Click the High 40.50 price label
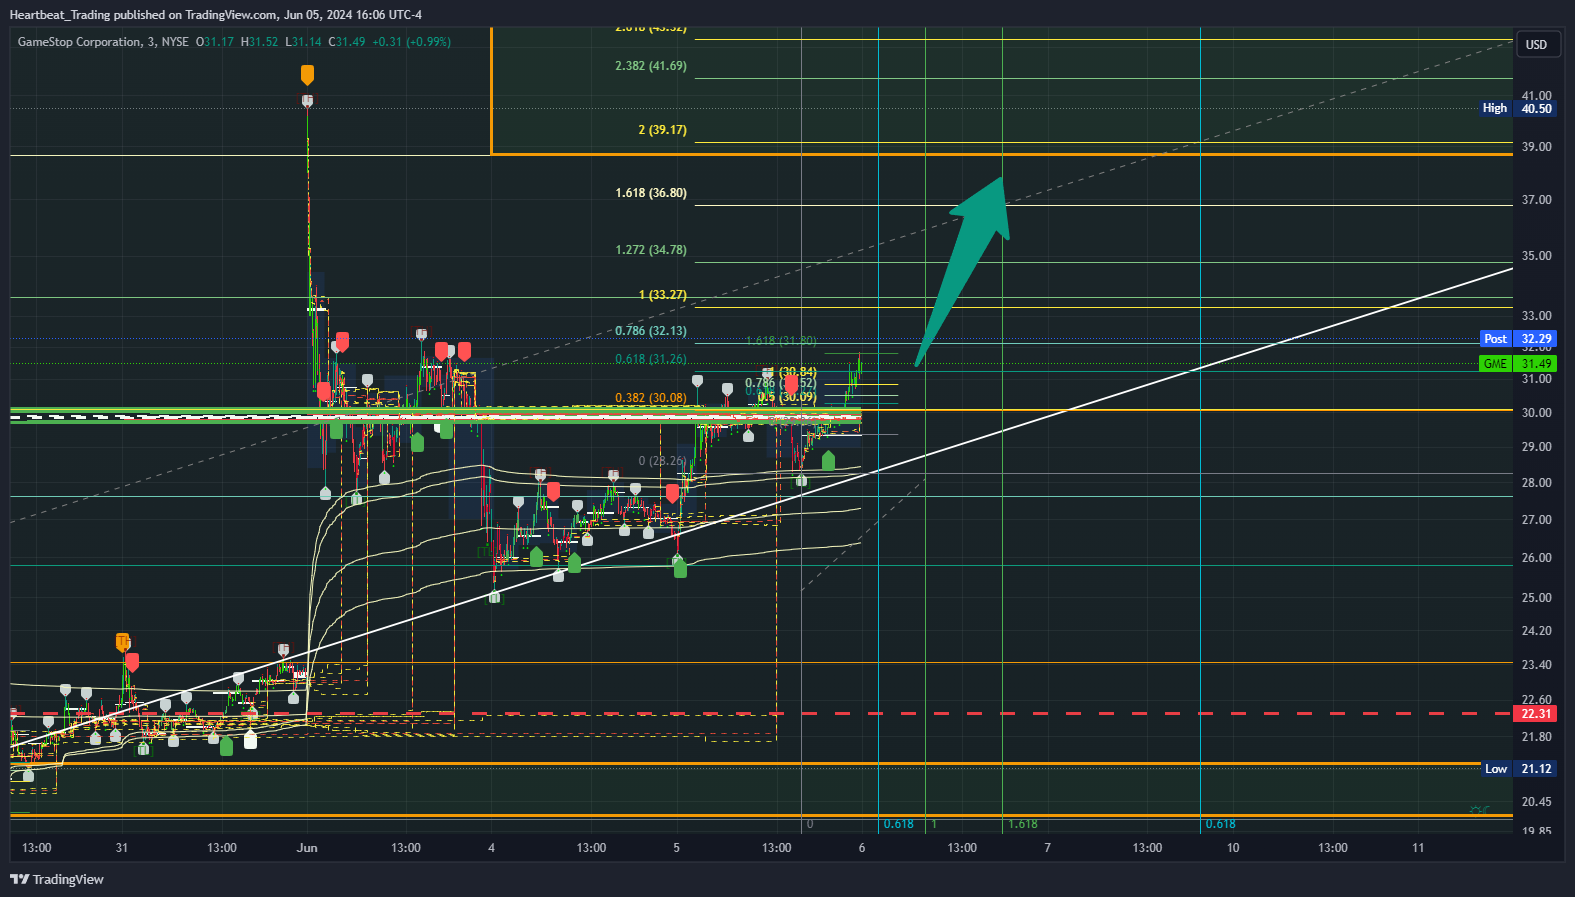This screenshot has height=897, width=1575. coord(1518,108)
